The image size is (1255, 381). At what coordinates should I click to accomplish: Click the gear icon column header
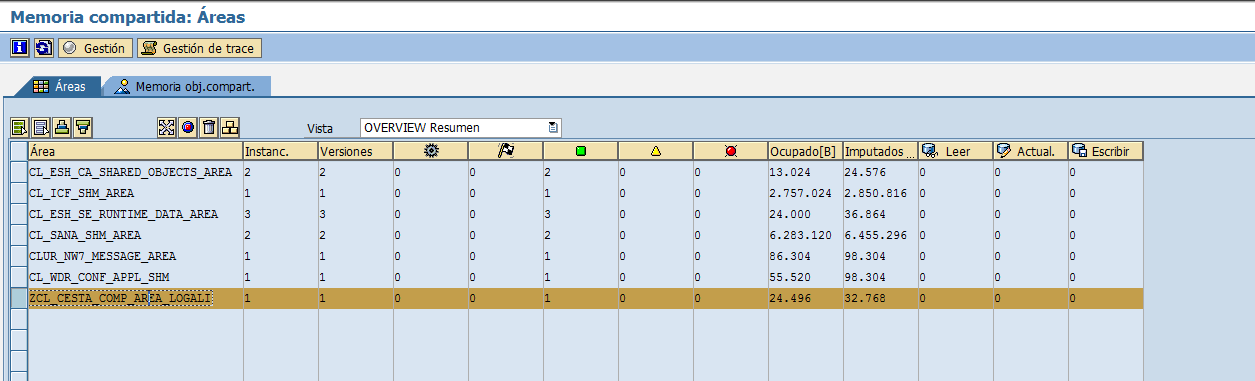[431, 151]
